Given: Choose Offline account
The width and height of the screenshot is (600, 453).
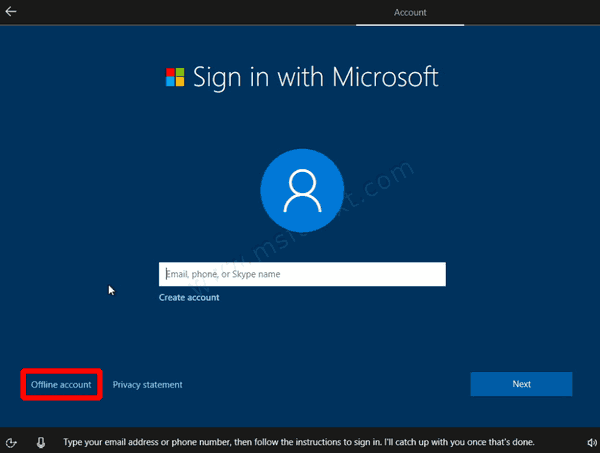Looking at the screenshot, I should (x=61, y=385).
